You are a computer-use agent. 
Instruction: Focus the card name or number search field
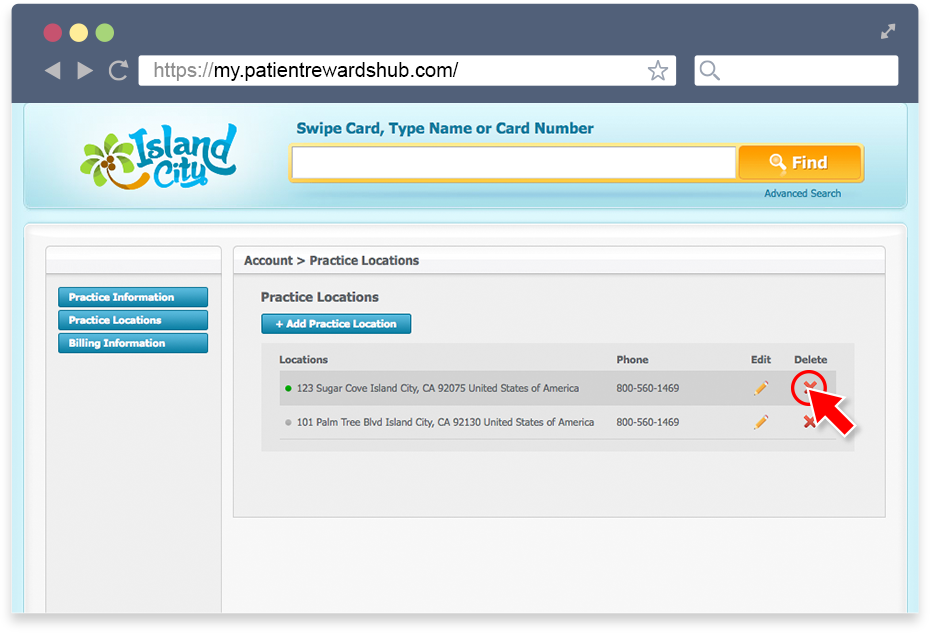click(514, 163)
